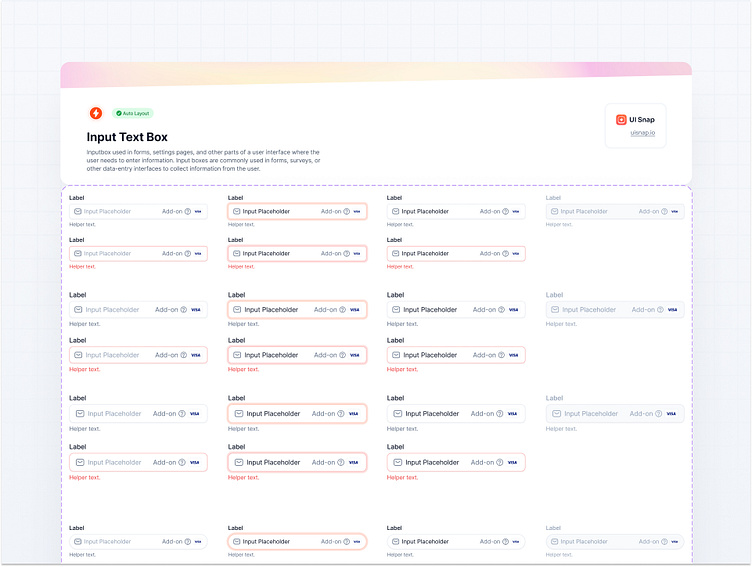Click mail icon in bottom-left cut-off input
The height and width of the screenshot is (567, 752).
[x=77, y=541]
